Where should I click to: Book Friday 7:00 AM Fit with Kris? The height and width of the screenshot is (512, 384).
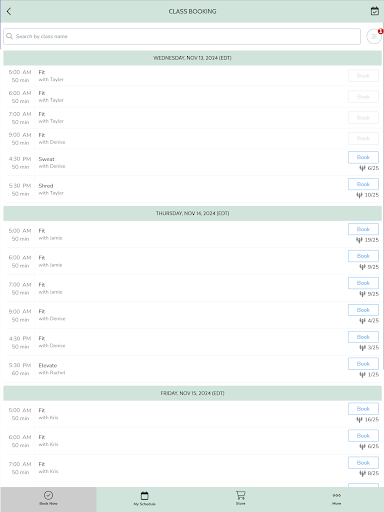coord(363,463)
